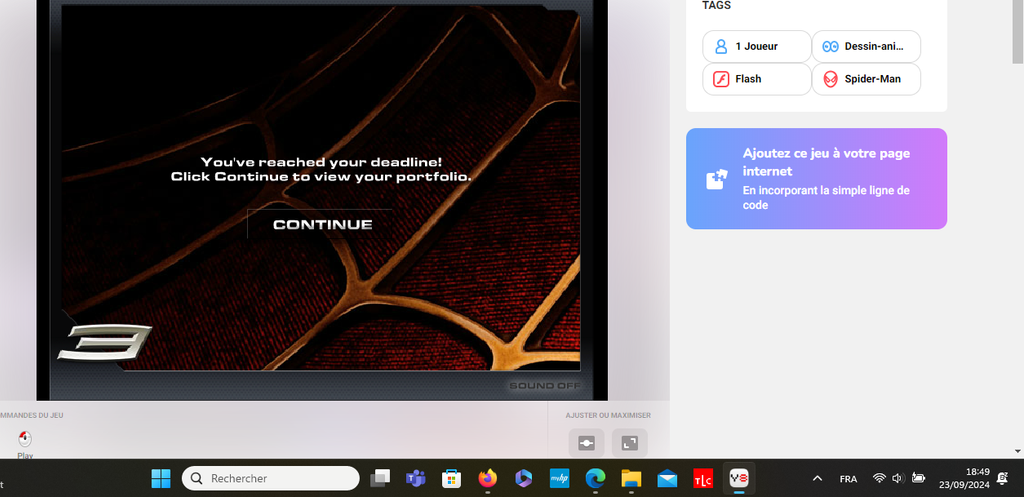Toggle the SOUND OFF control in game

click(x=542, y=386)
